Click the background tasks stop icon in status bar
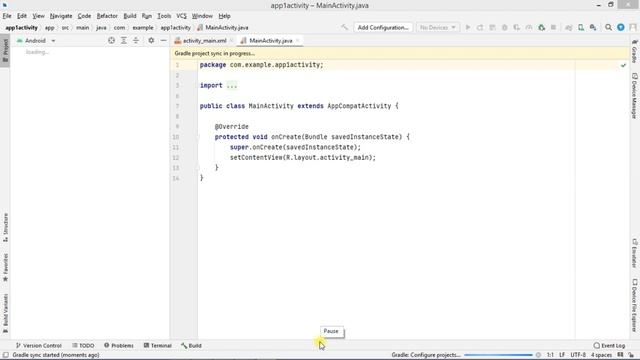This screenshot has height=360, width=640. [538, 355]
